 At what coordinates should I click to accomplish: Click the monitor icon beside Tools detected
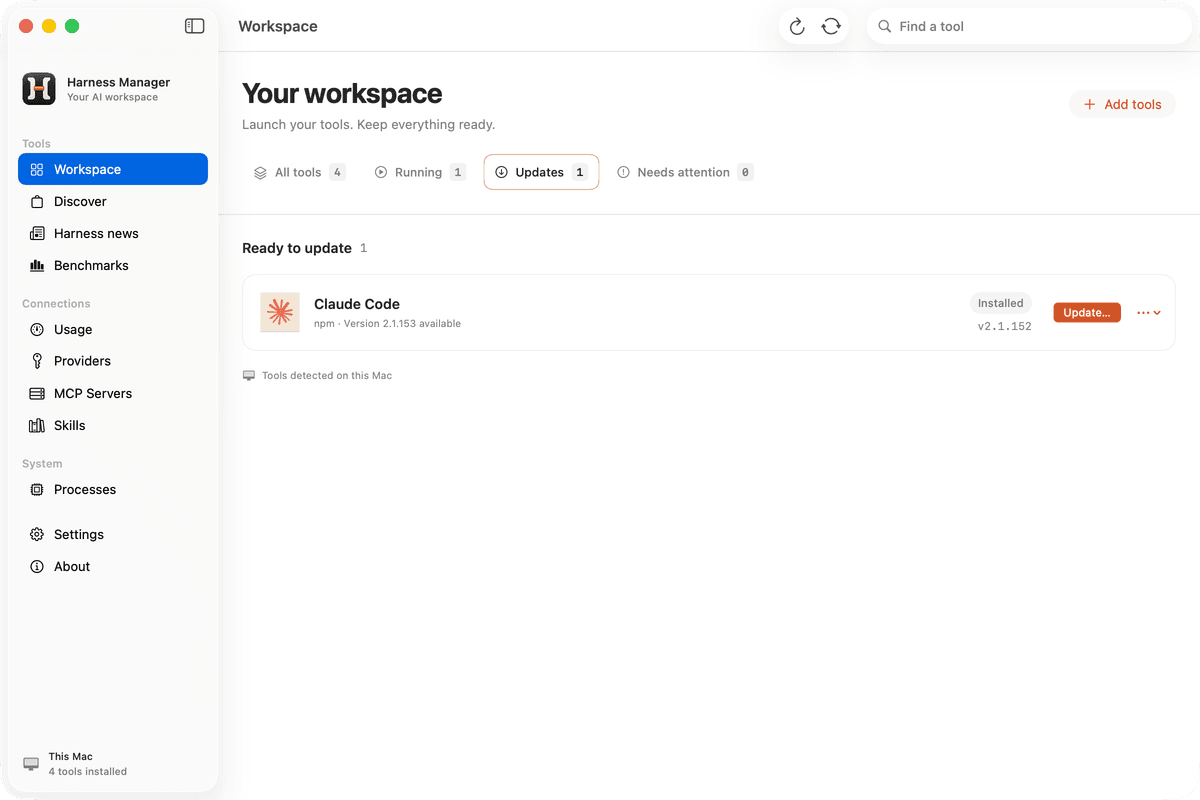click(x=249, y=376)
